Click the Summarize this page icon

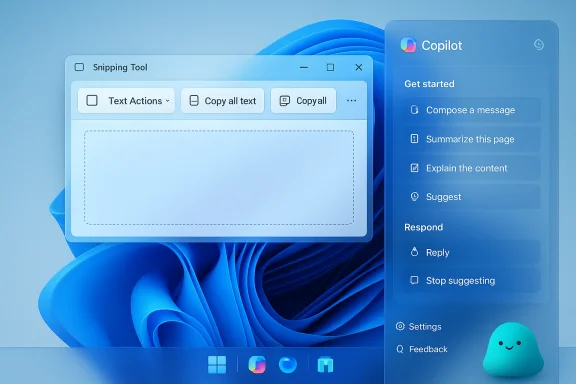(x=414, y=139)
